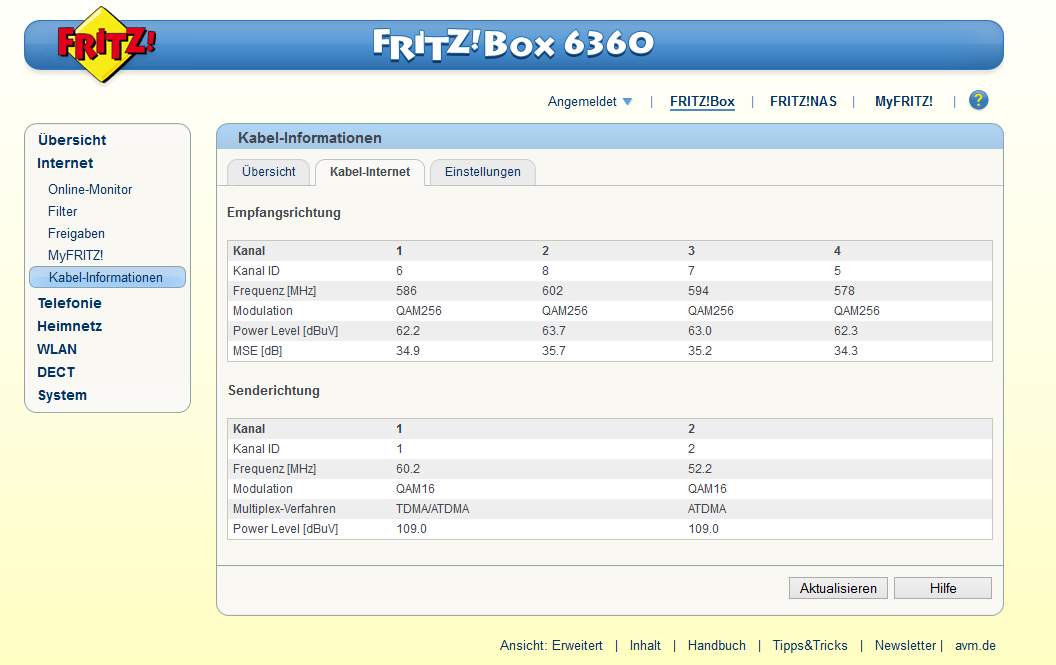Select upstream frequency 52.2
This screenshot has width=1056, height=665.
[x=700, y=469]
